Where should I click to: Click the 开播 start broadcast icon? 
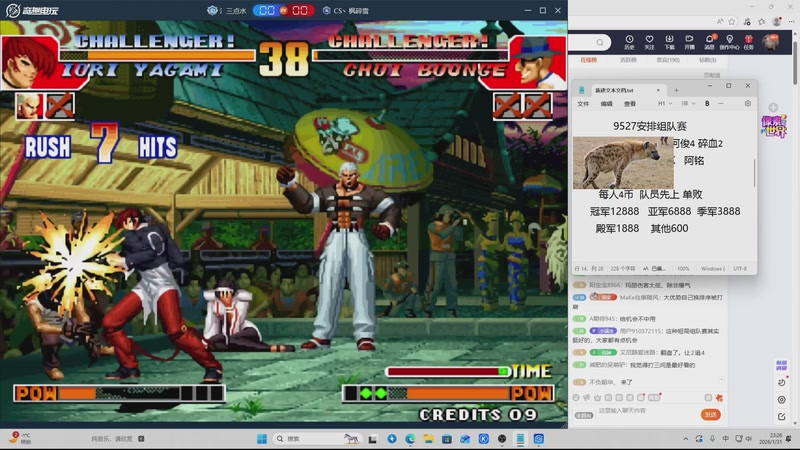(x=689, y=42)
